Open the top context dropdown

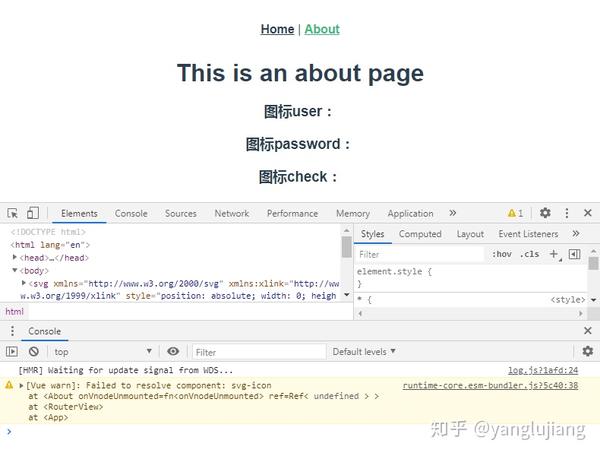(x=103, y=352)
